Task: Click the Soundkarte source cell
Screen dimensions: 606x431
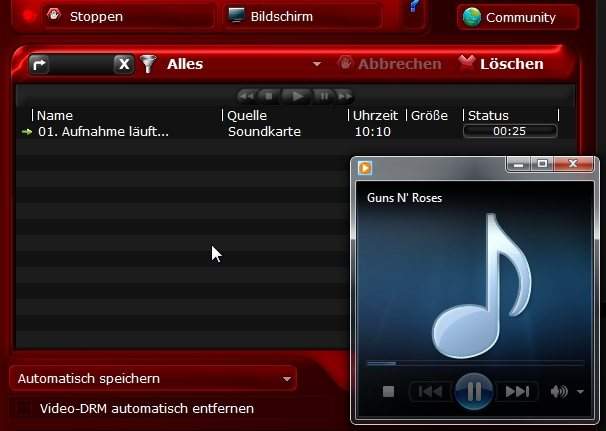Action: click(264, 131)
